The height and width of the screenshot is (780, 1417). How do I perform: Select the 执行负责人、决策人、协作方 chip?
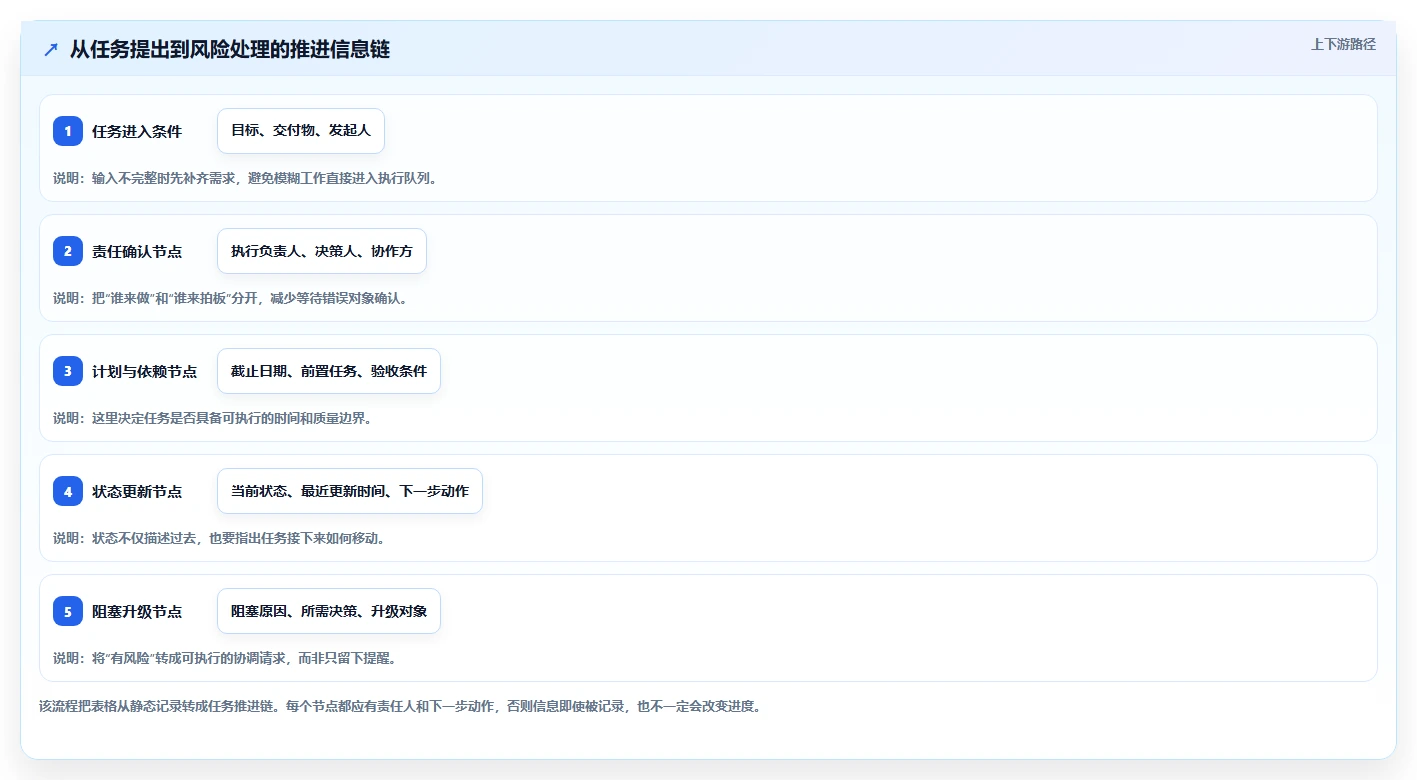[322, 251]
